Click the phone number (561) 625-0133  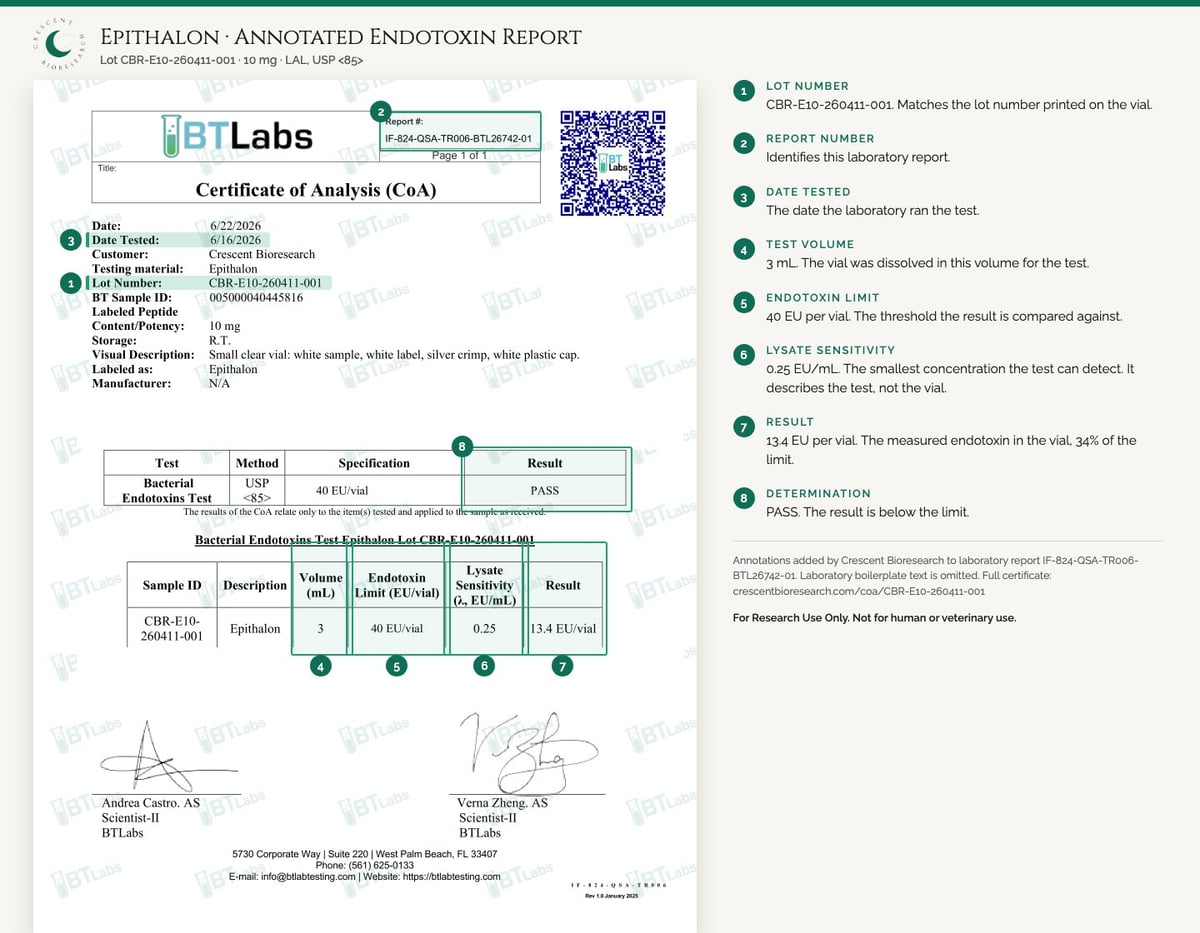pos(381,865)
